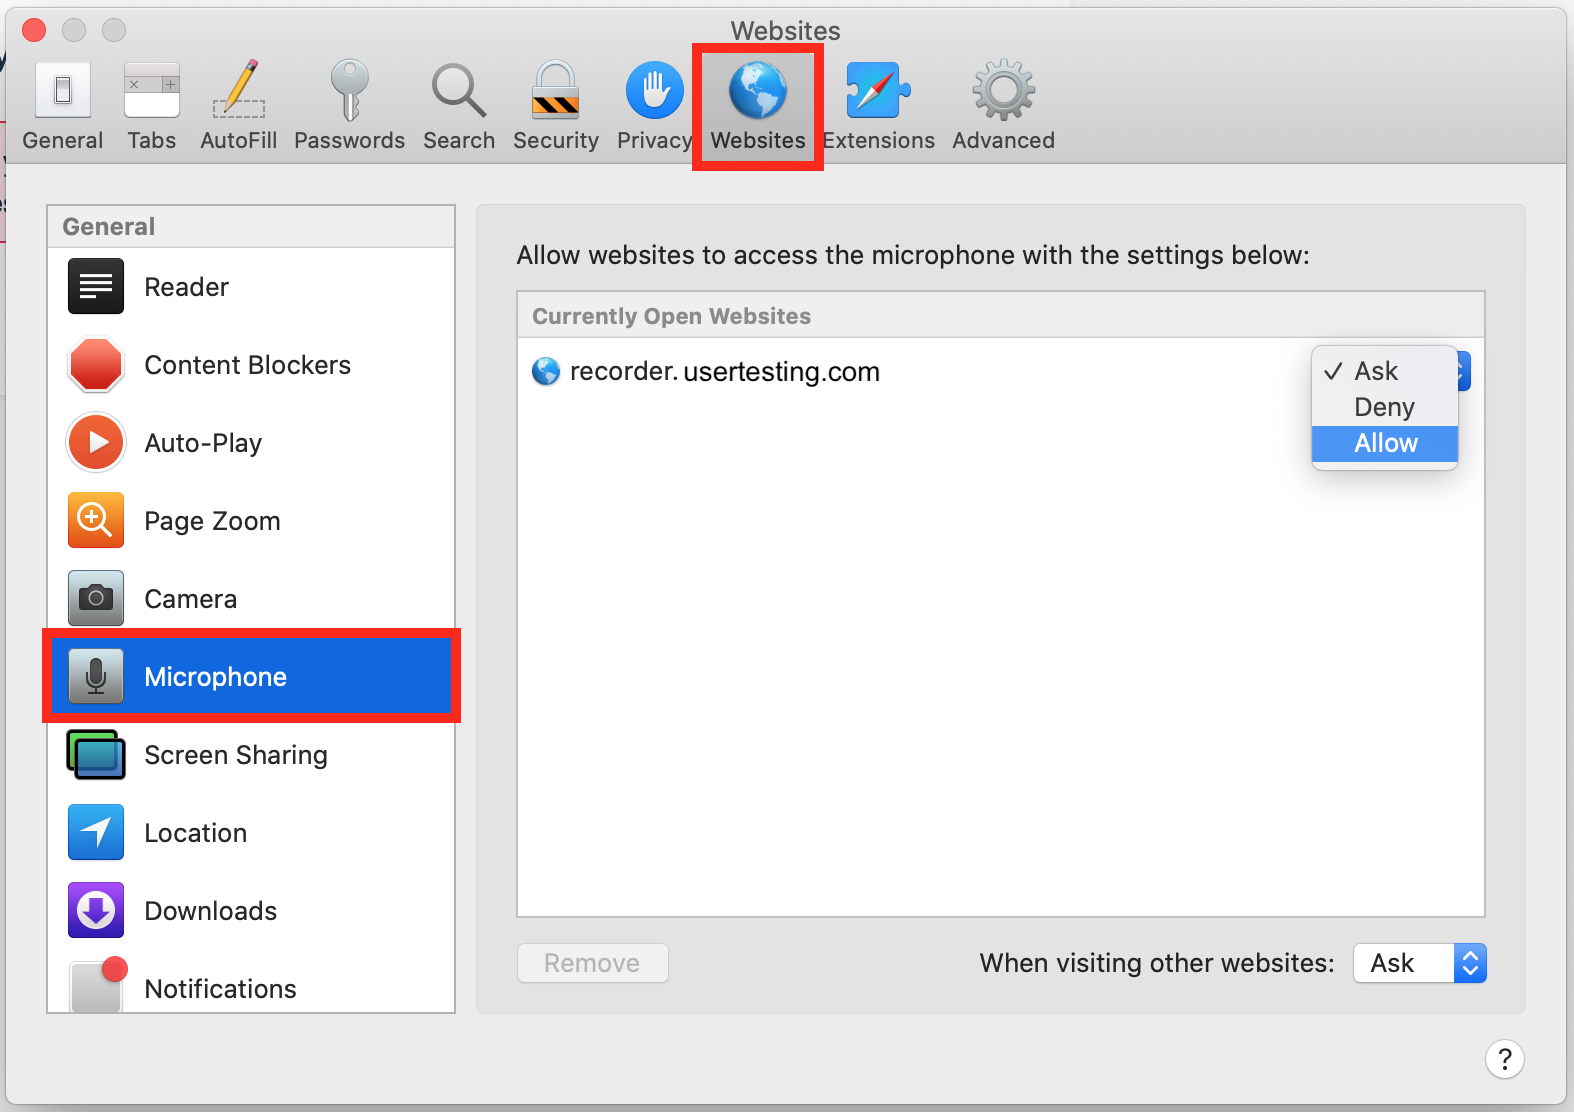Switch to the Tabs tab label
1574x1112 pixels.
(152, 140)
